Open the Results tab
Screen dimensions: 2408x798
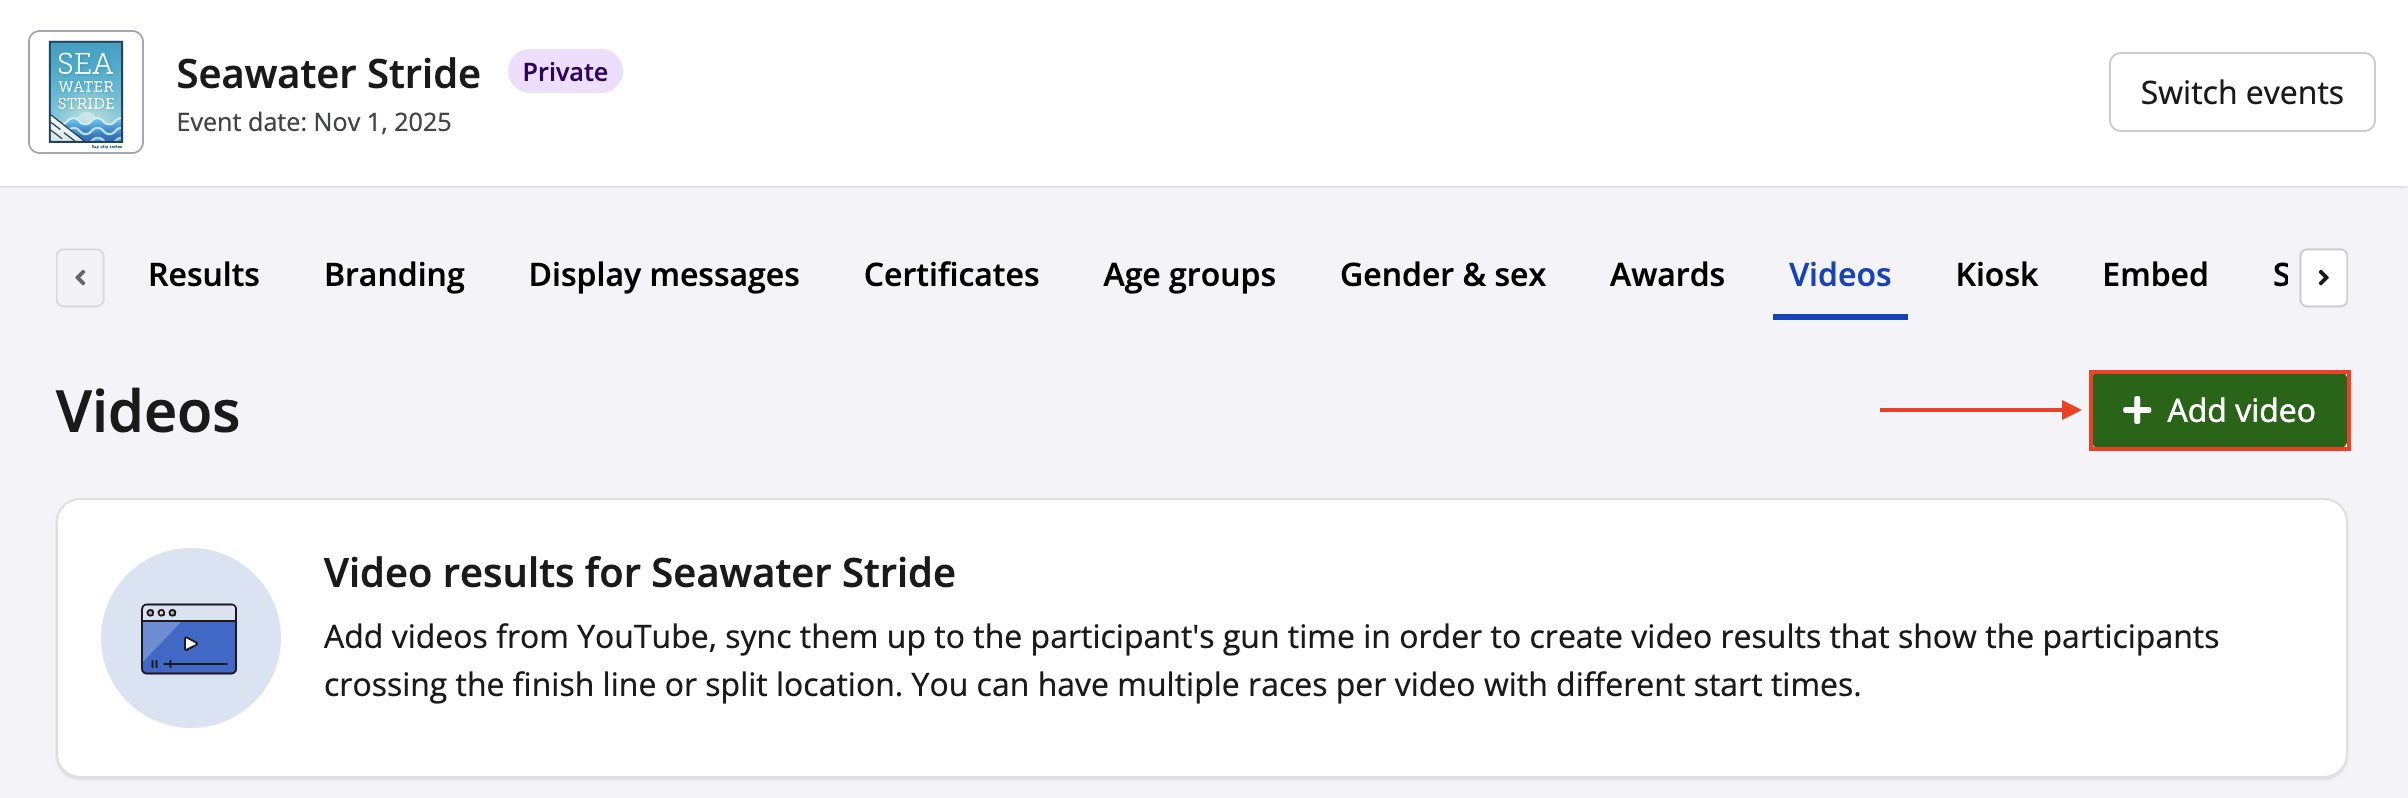coord(204,275)
